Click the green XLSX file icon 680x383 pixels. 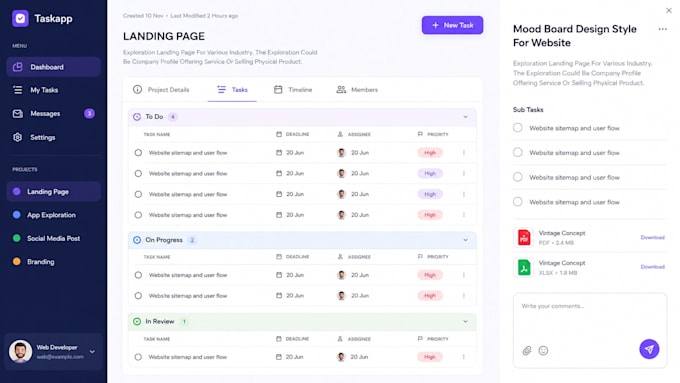tap(524, 267)
